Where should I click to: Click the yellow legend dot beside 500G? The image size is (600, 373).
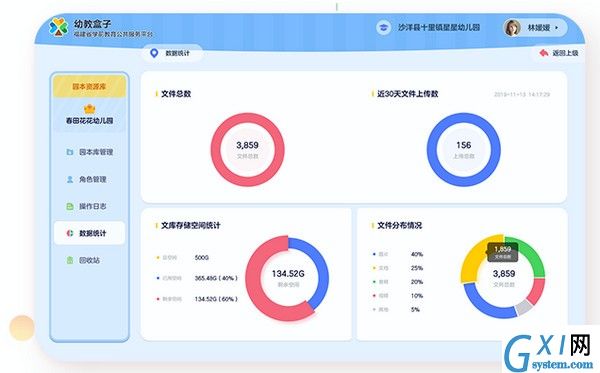[x=158, y=257]
